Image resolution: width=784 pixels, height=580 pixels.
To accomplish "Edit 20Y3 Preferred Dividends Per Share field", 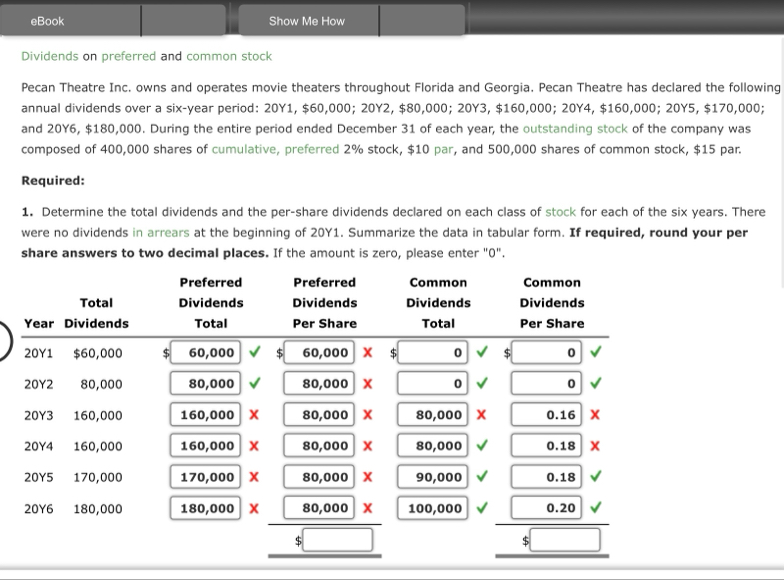I will coord(319,414).
